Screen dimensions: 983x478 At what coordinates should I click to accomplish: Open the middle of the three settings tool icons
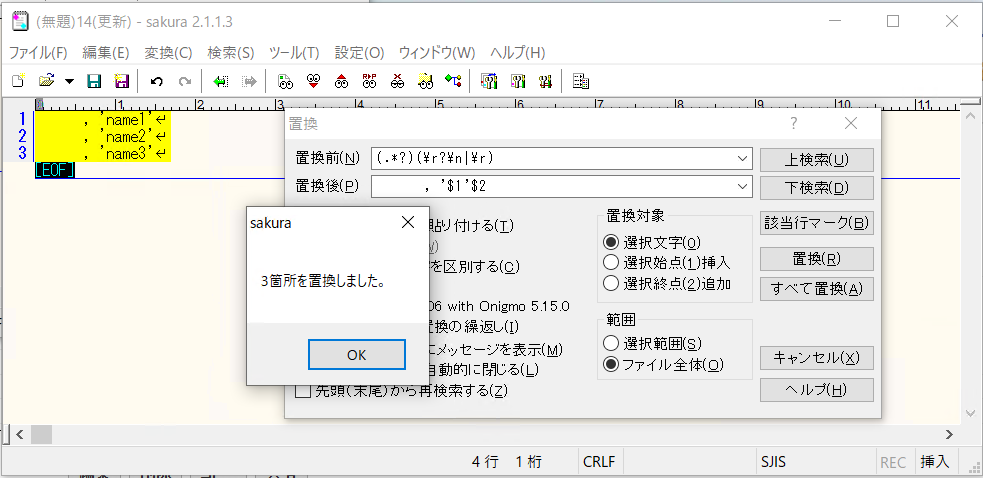517,81
